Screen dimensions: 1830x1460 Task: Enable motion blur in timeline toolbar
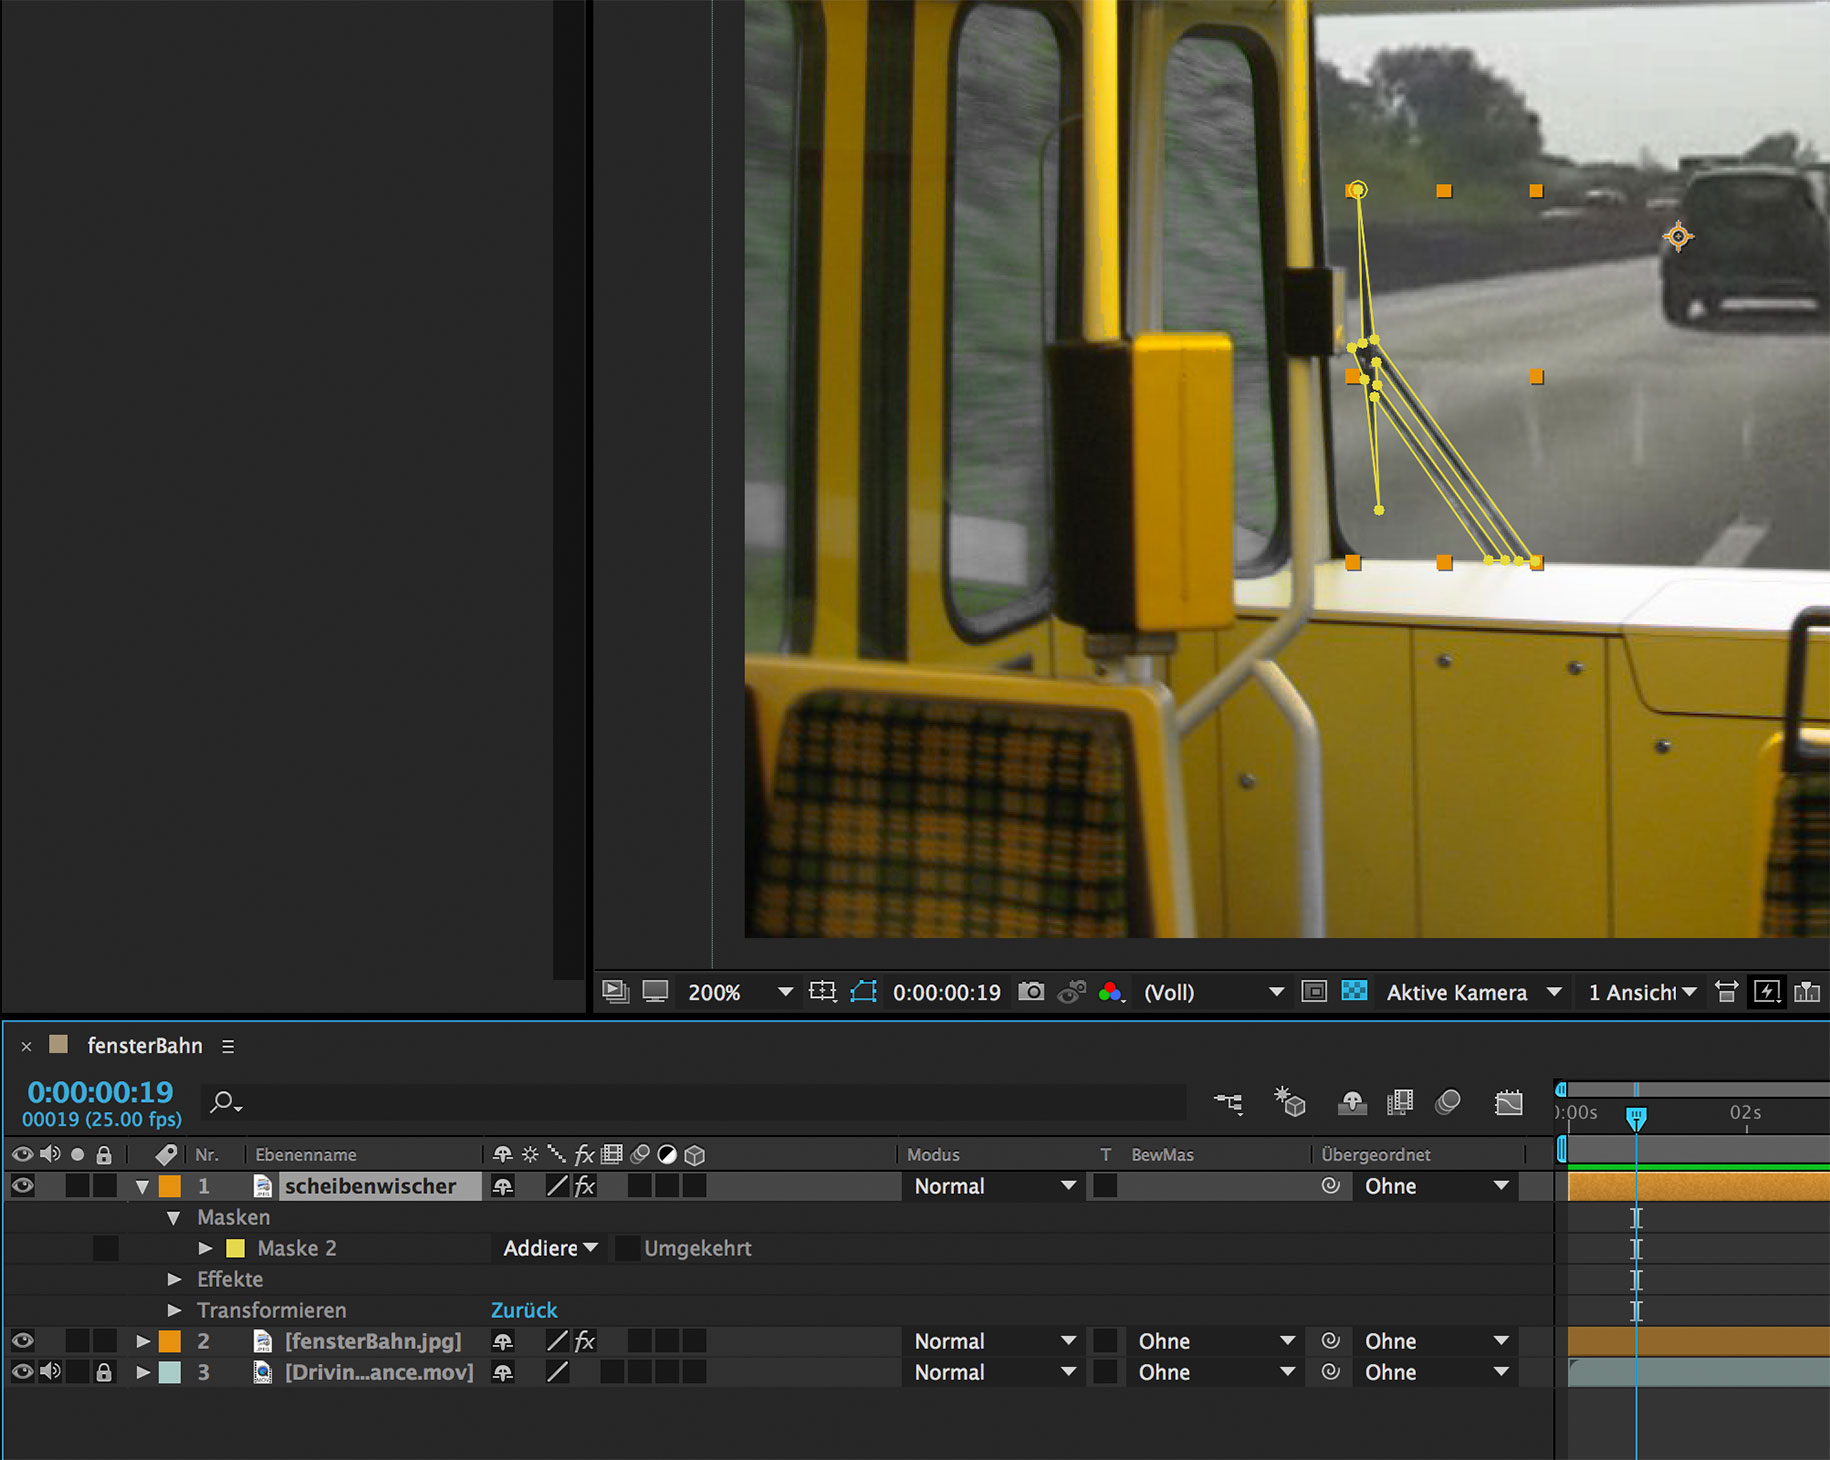(x=1447, y=1102)
